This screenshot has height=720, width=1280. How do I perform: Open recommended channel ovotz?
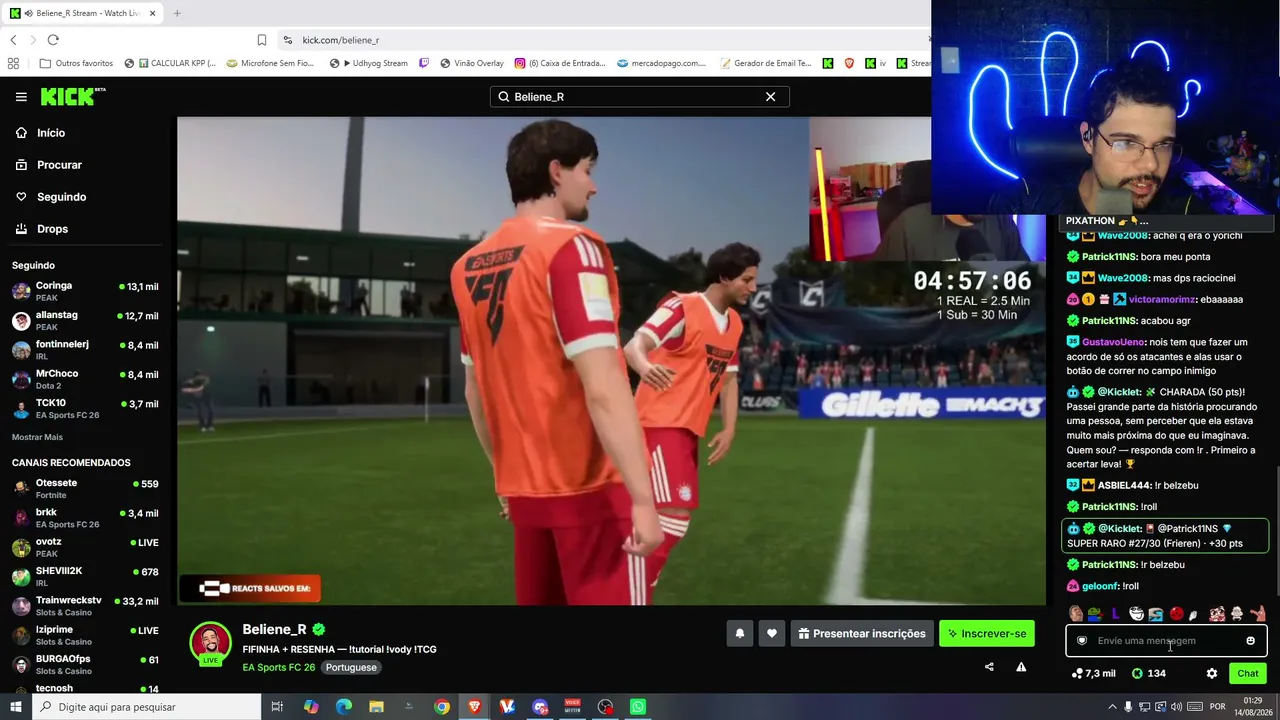tap(85, 547)
